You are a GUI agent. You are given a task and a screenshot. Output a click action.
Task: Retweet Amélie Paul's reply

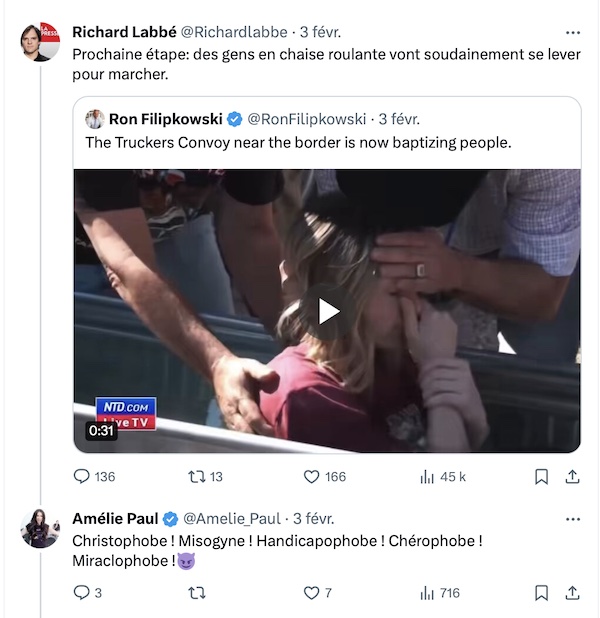(197, 592)
